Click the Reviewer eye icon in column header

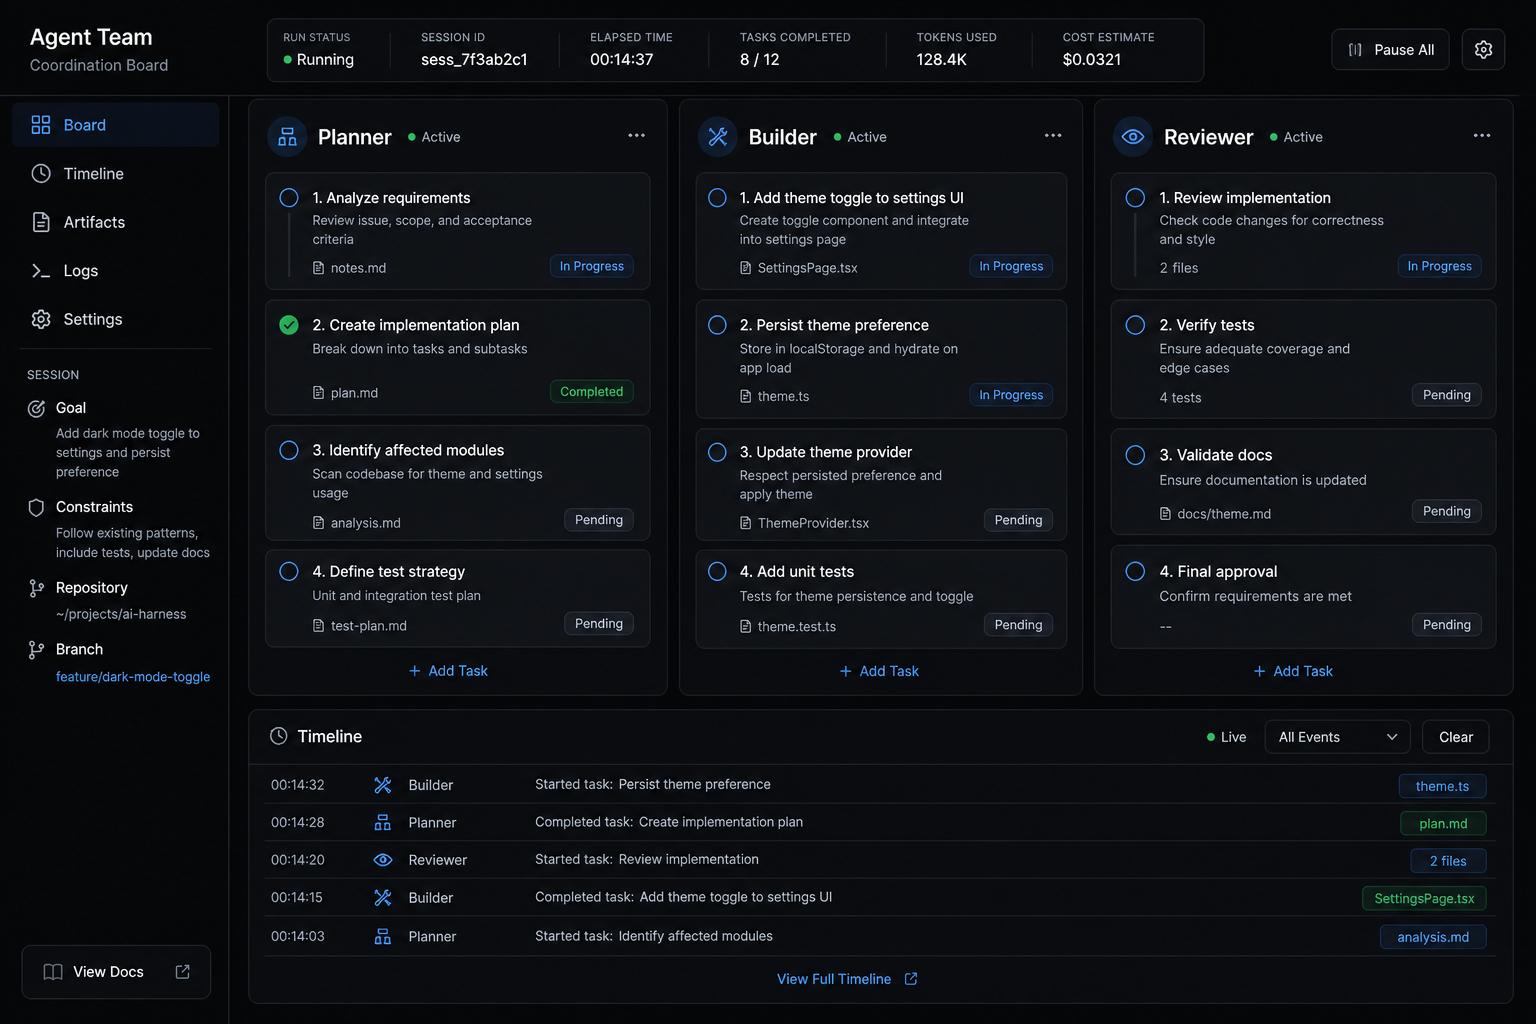point(1133,137)
